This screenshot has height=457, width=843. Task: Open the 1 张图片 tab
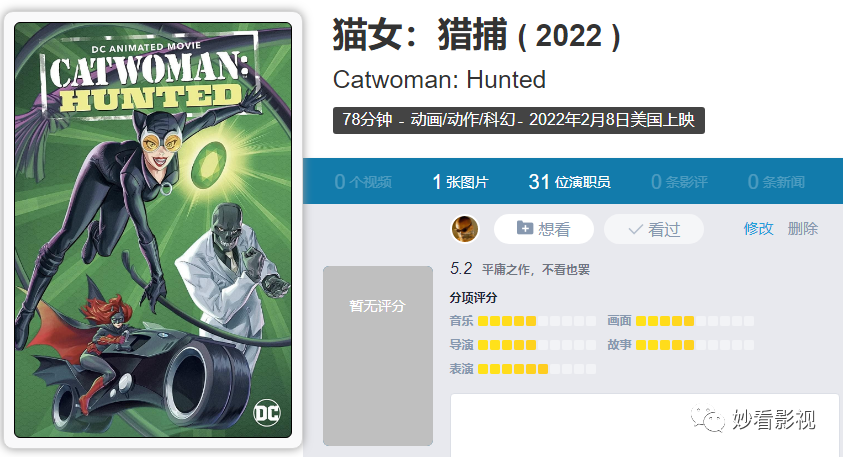[461, 182]
